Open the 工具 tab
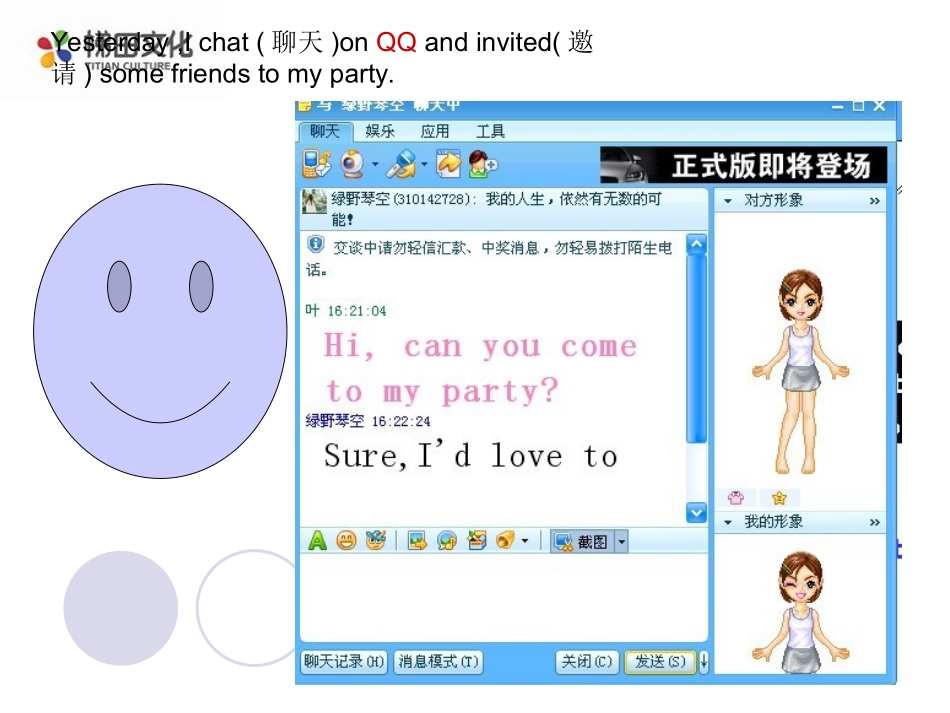The image size is (950, 713). [490, 131]
